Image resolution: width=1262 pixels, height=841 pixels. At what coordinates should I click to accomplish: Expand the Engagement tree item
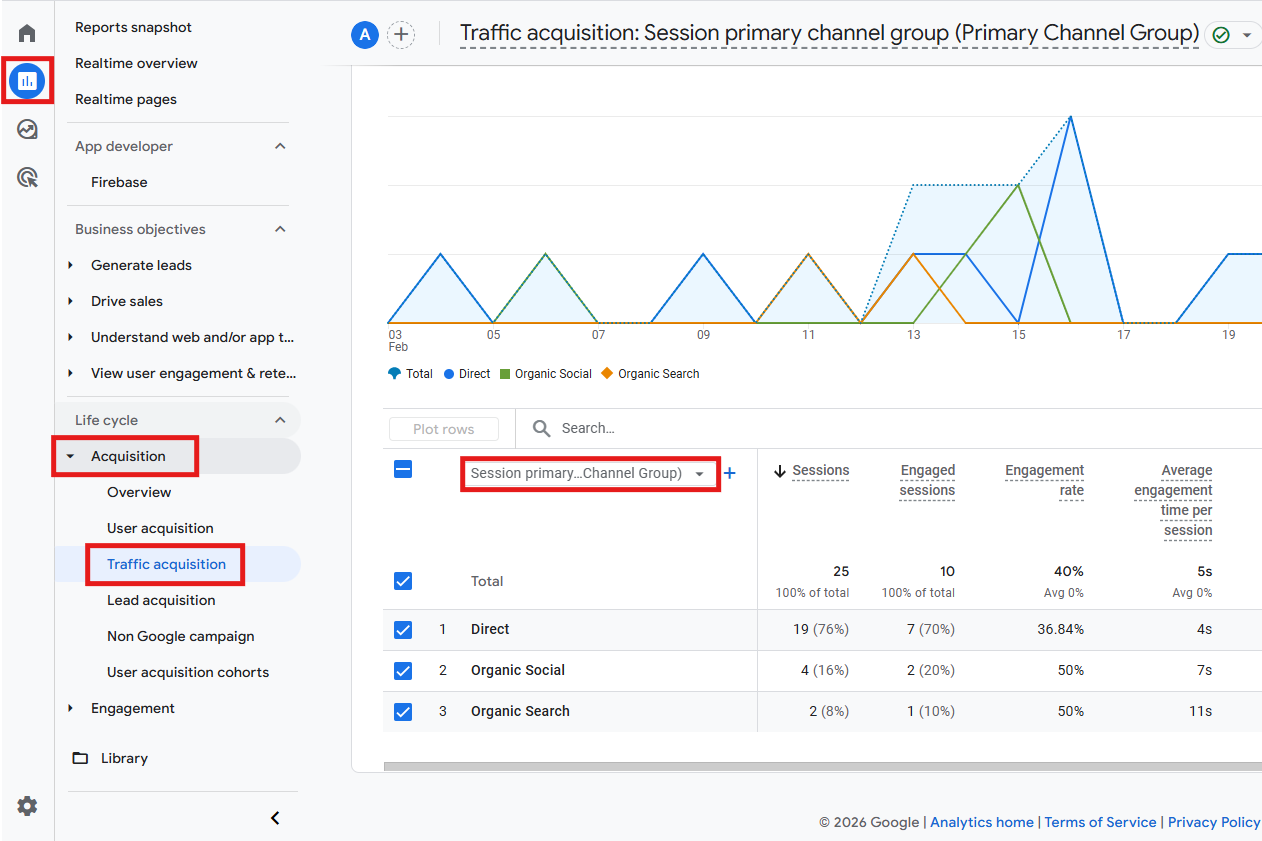click(x=70, y=708)
